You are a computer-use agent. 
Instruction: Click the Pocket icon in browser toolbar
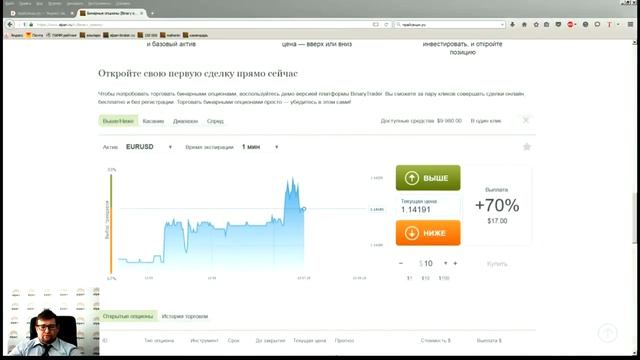558,24
